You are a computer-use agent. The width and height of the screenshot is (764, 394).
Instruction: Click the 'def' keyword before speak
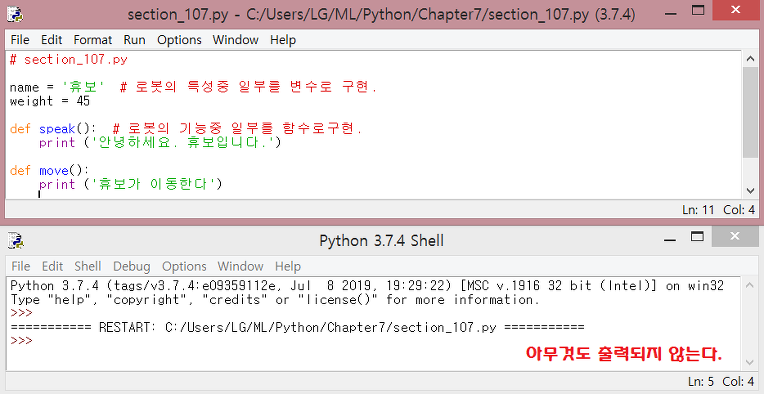(20, 130)
